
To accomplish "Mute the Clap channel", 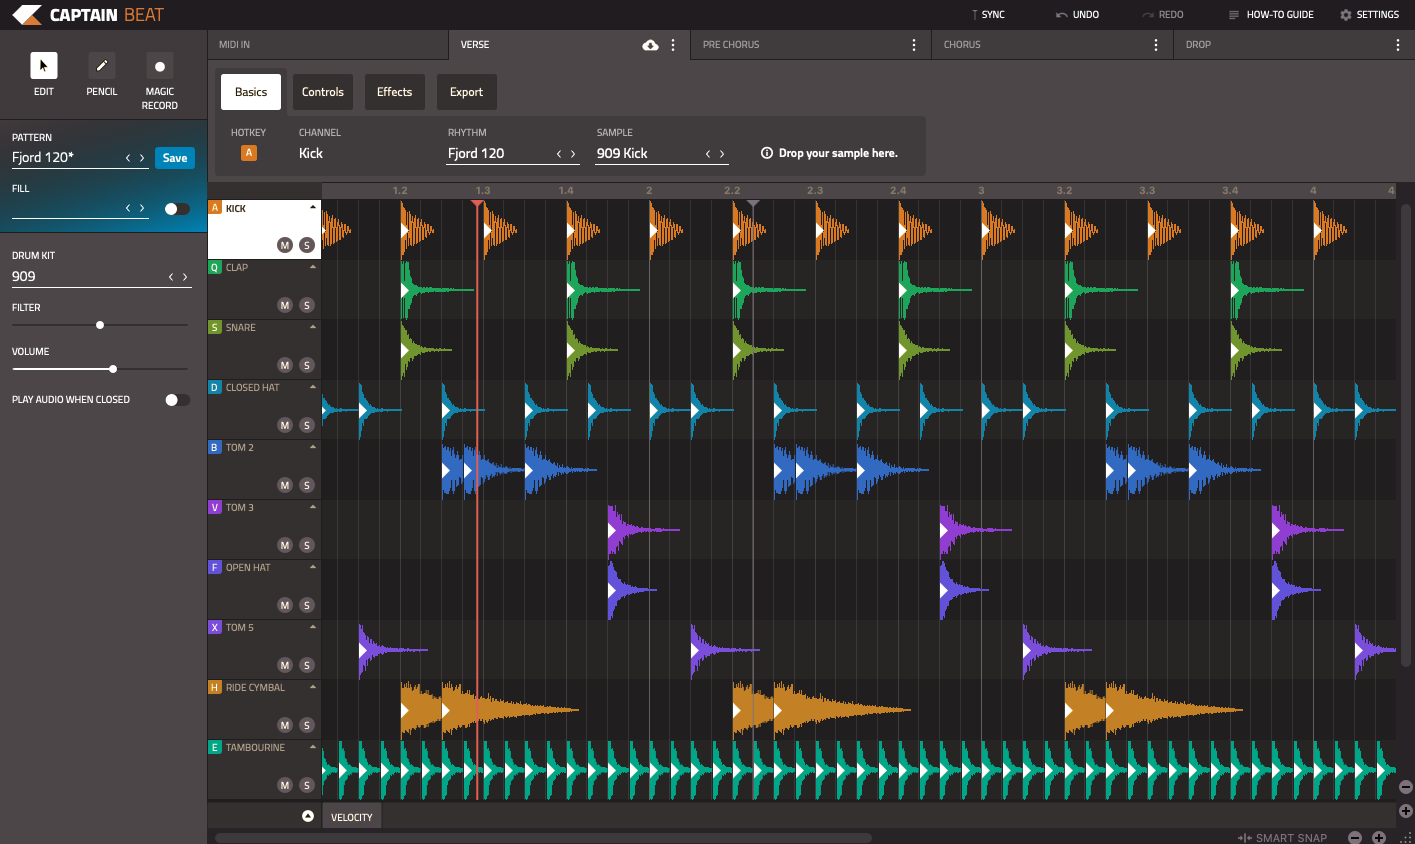I will click(285, 305).
